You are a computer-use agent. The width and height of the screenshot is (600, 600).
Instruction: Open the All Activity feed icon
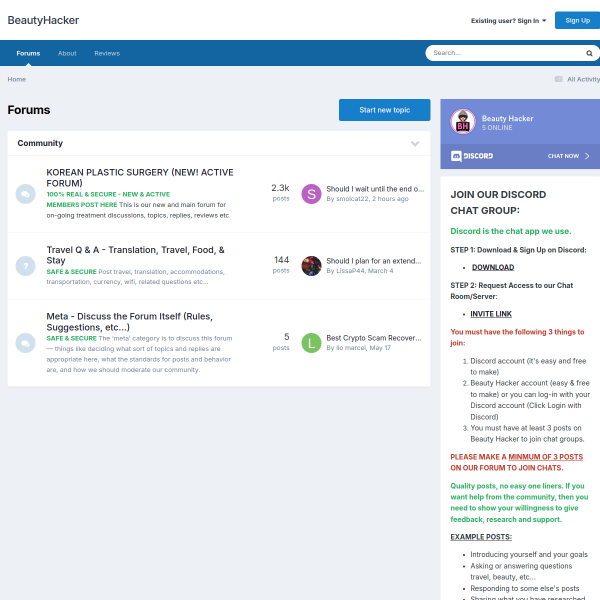(x=559, y=79)
